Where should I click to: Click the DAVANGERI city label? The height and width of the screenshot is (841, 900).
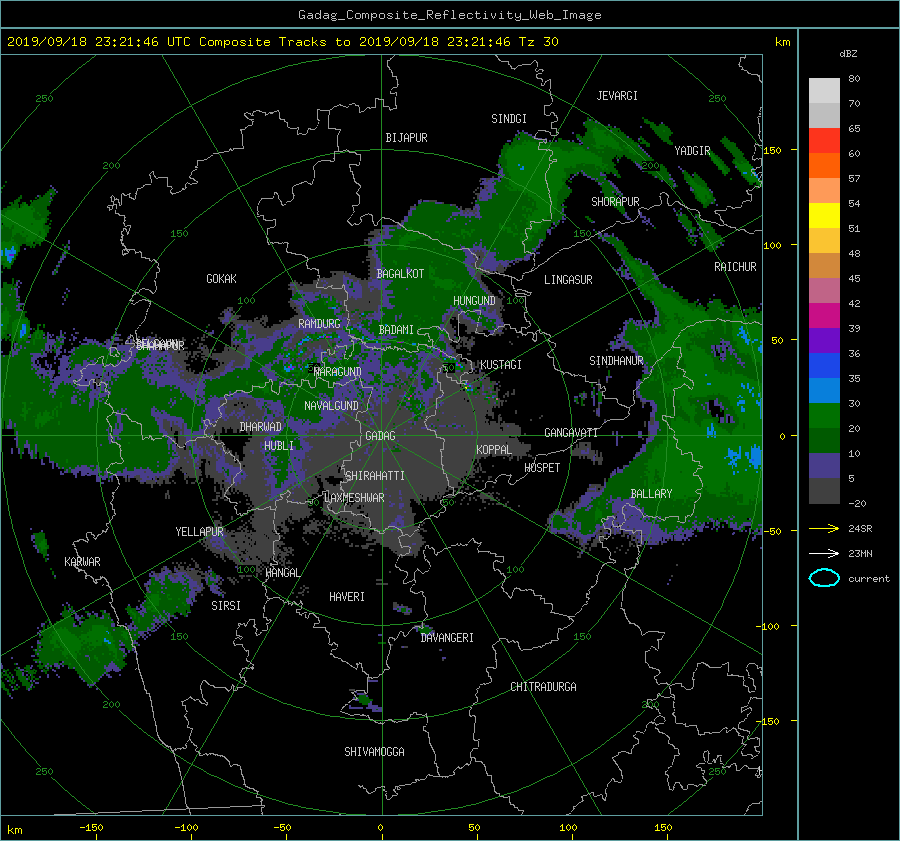tap(447, 638)
